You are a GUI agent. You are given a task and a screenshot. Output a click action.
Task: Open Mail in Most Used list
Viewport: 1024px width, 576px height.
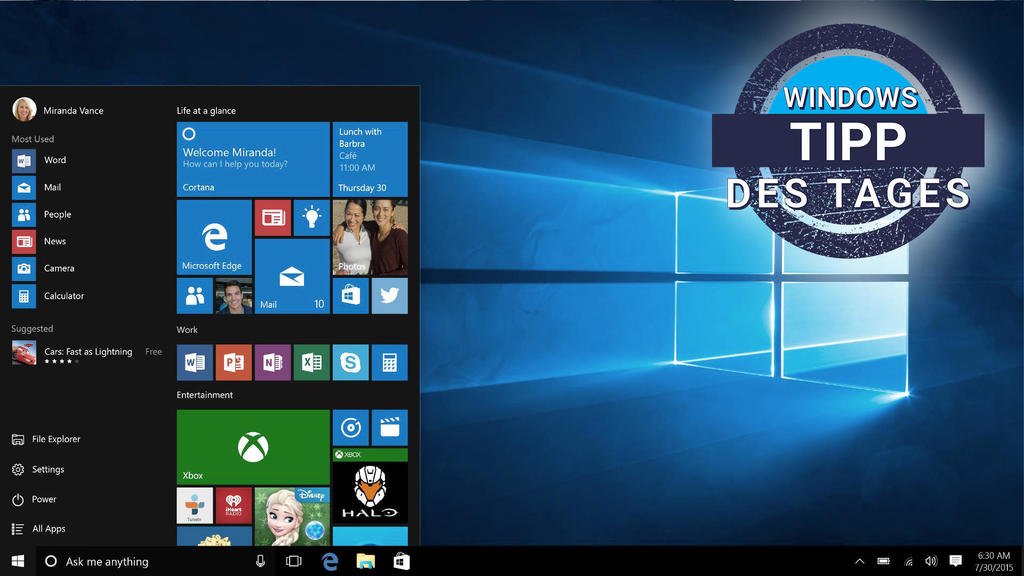click(37, 187)
